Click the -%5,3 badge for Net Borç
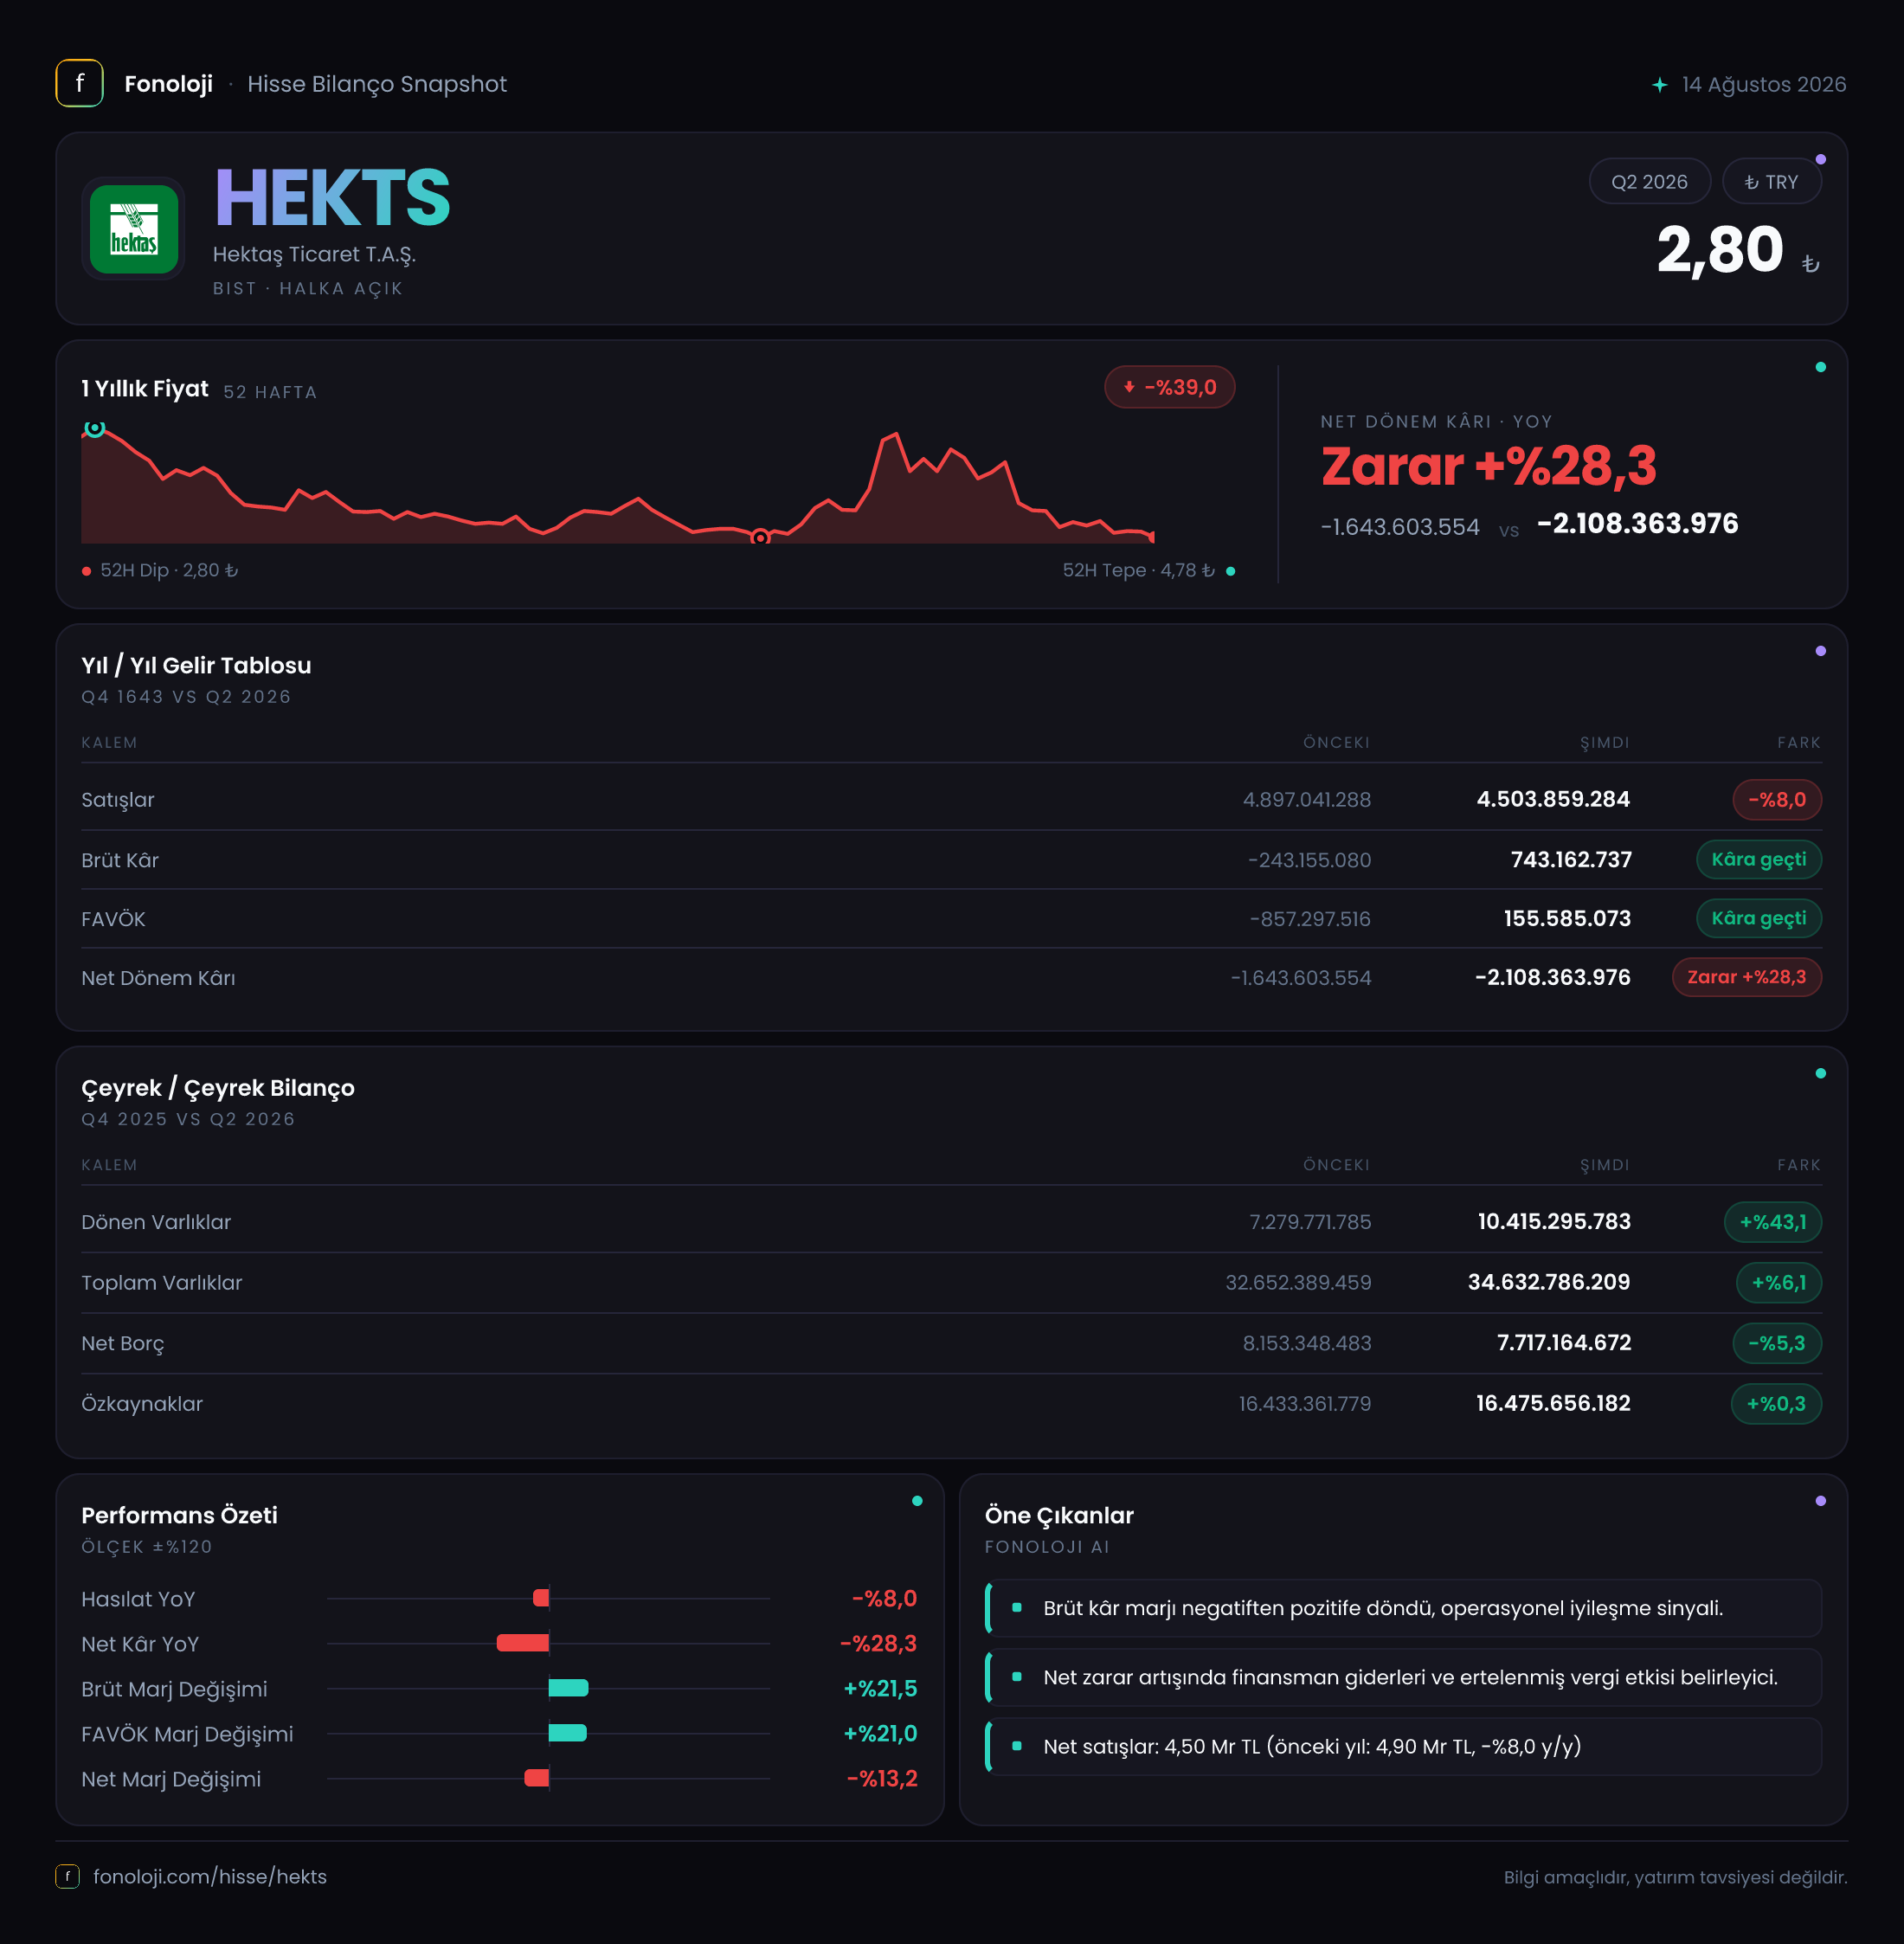1904x1944 pixels. click(1776, 1343)
